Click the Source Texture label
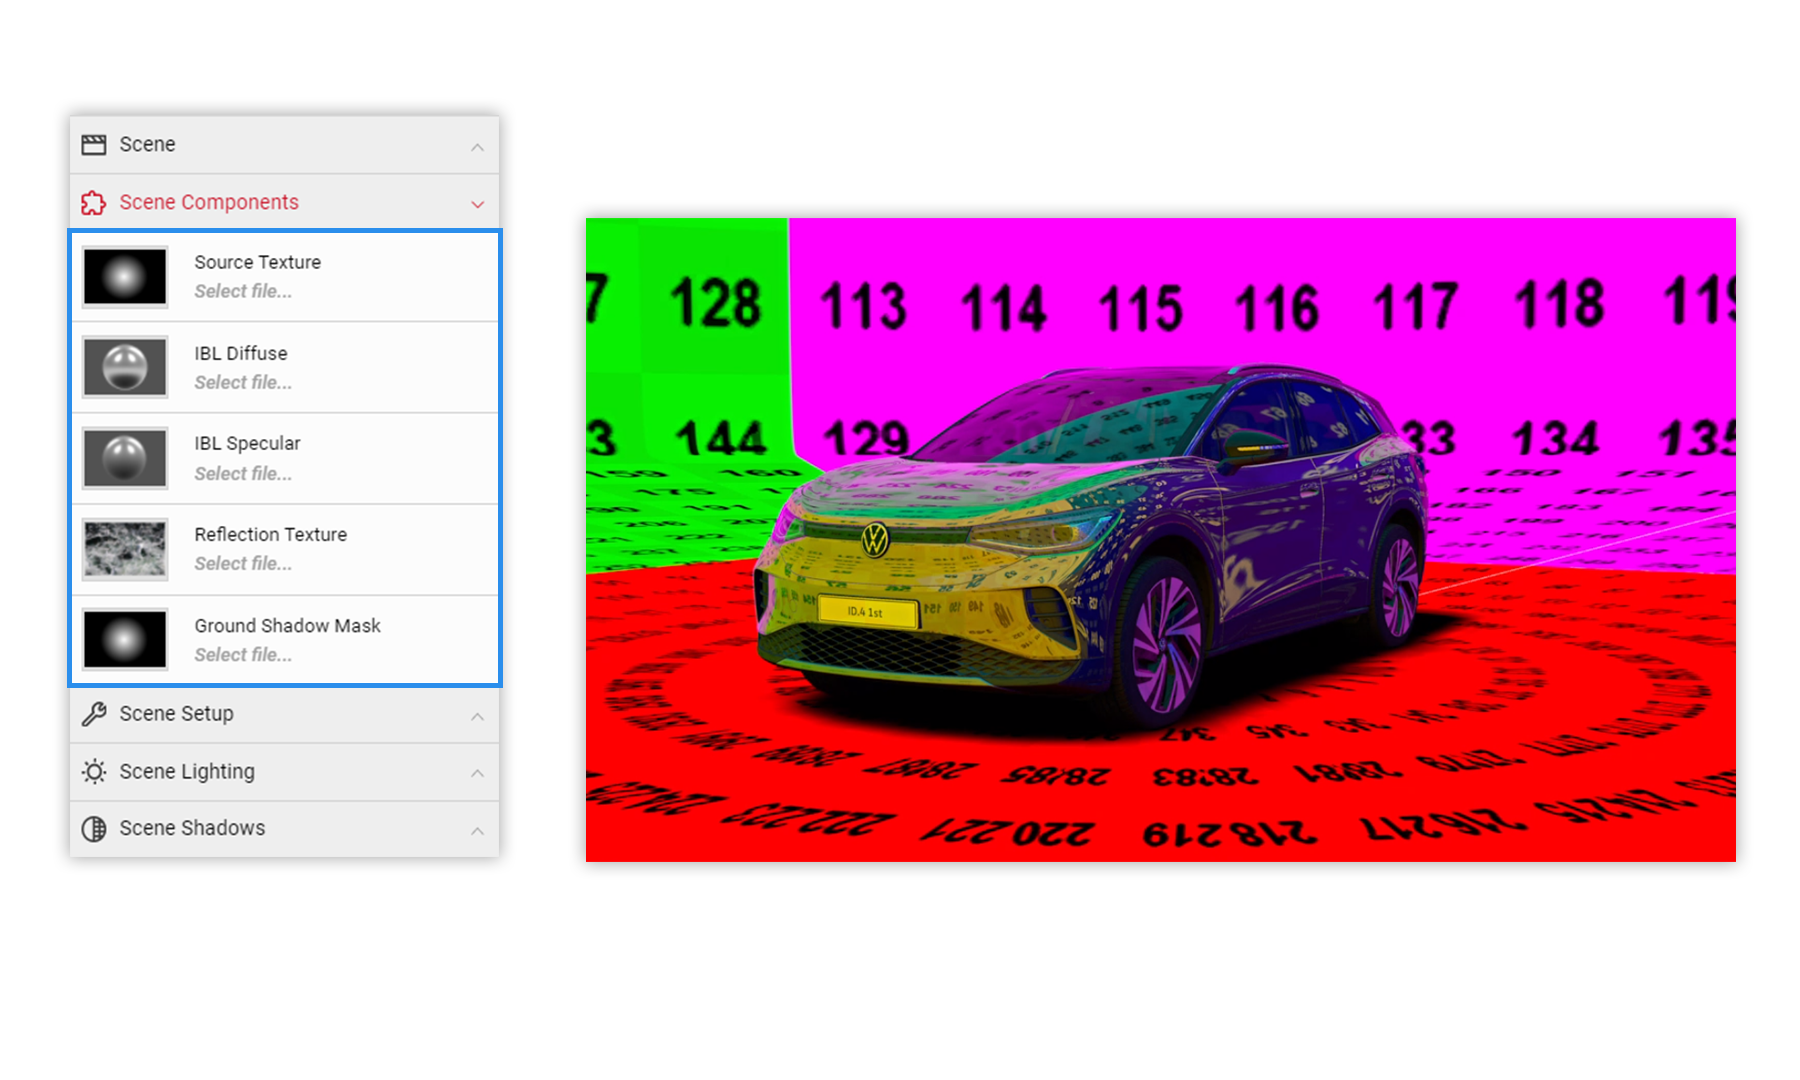This screenshot has height=1080, width=1800. click(x=258, y=262)
